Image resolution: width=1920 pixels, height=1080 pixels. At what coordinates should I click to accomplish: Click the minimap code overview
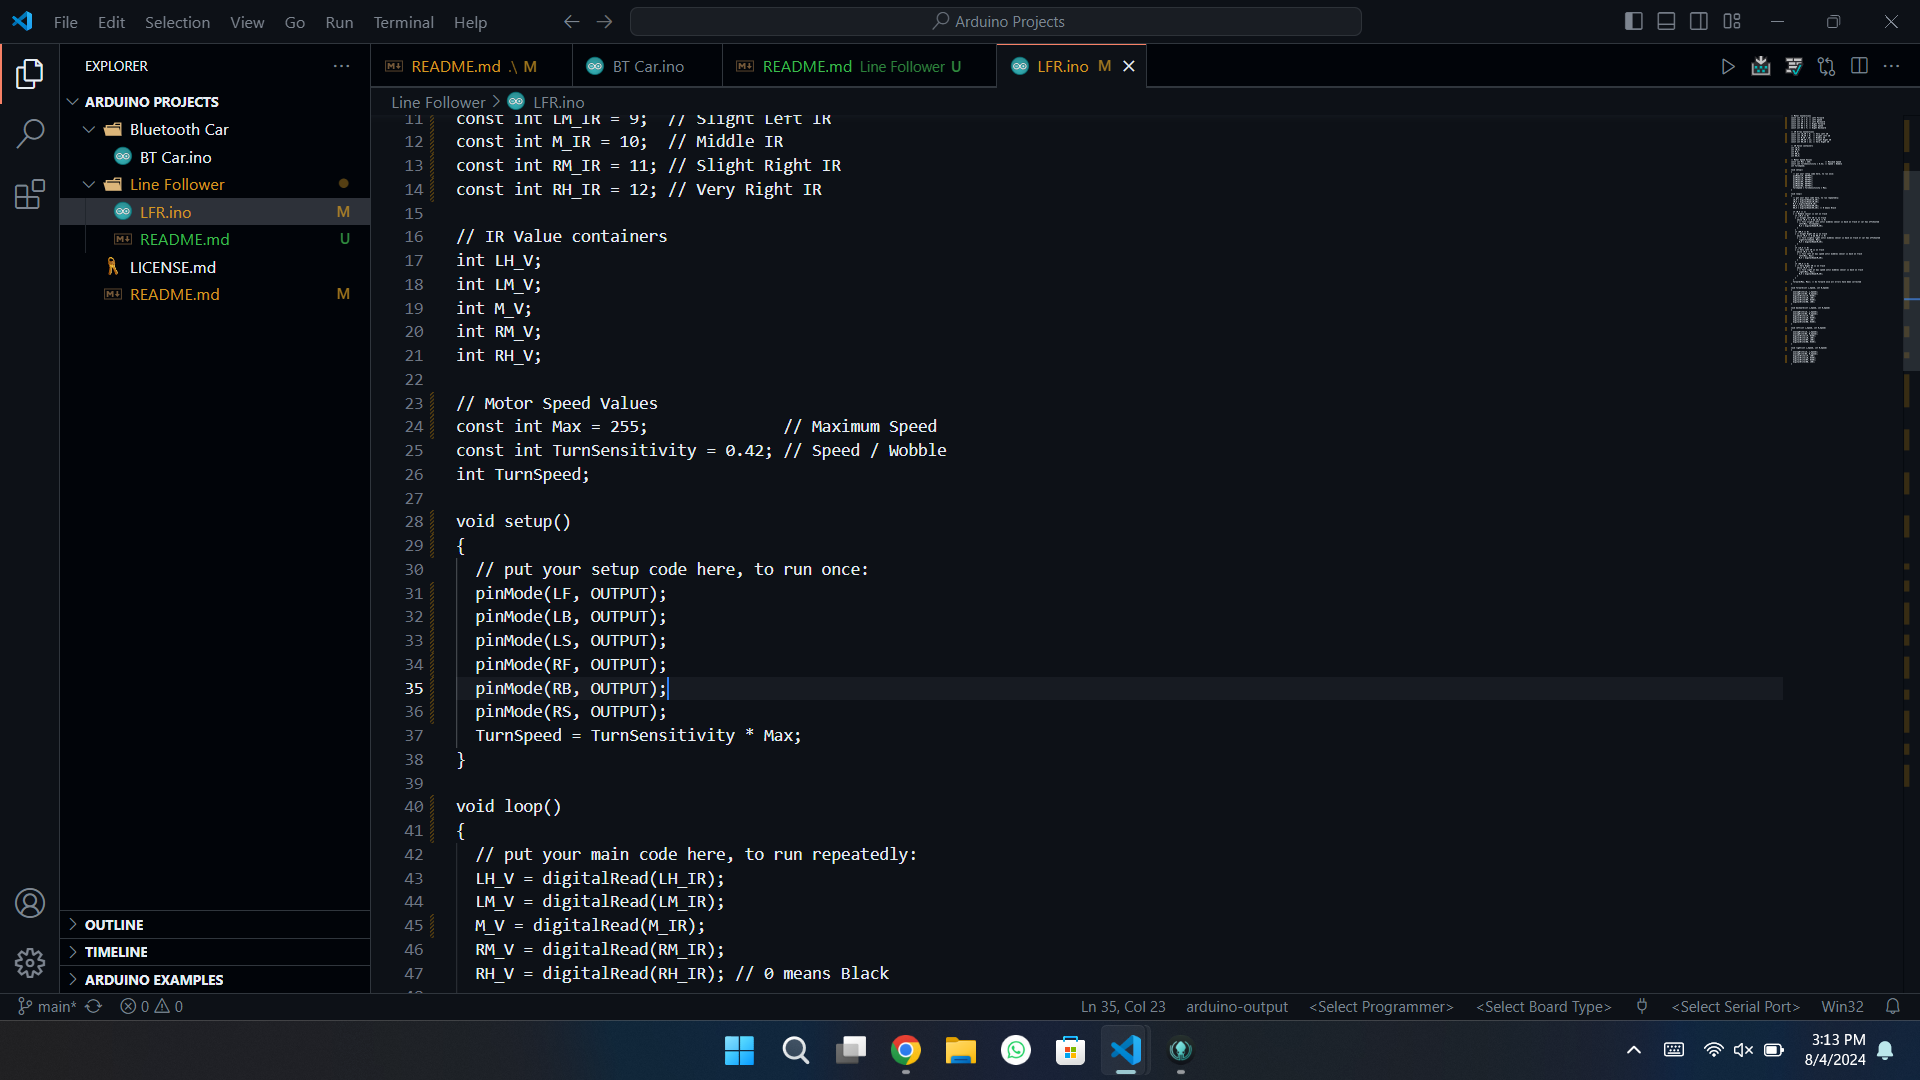[1835, 240]
